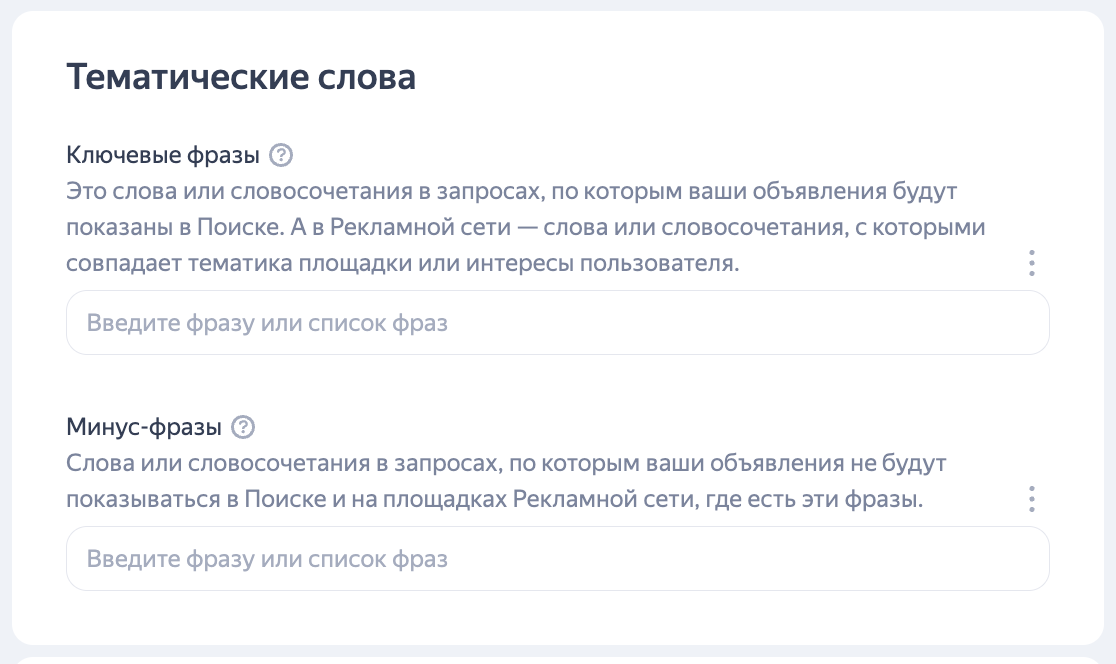Click the Ключевые фразы label text
This screenshot has height=664, width=1116.
163,154
